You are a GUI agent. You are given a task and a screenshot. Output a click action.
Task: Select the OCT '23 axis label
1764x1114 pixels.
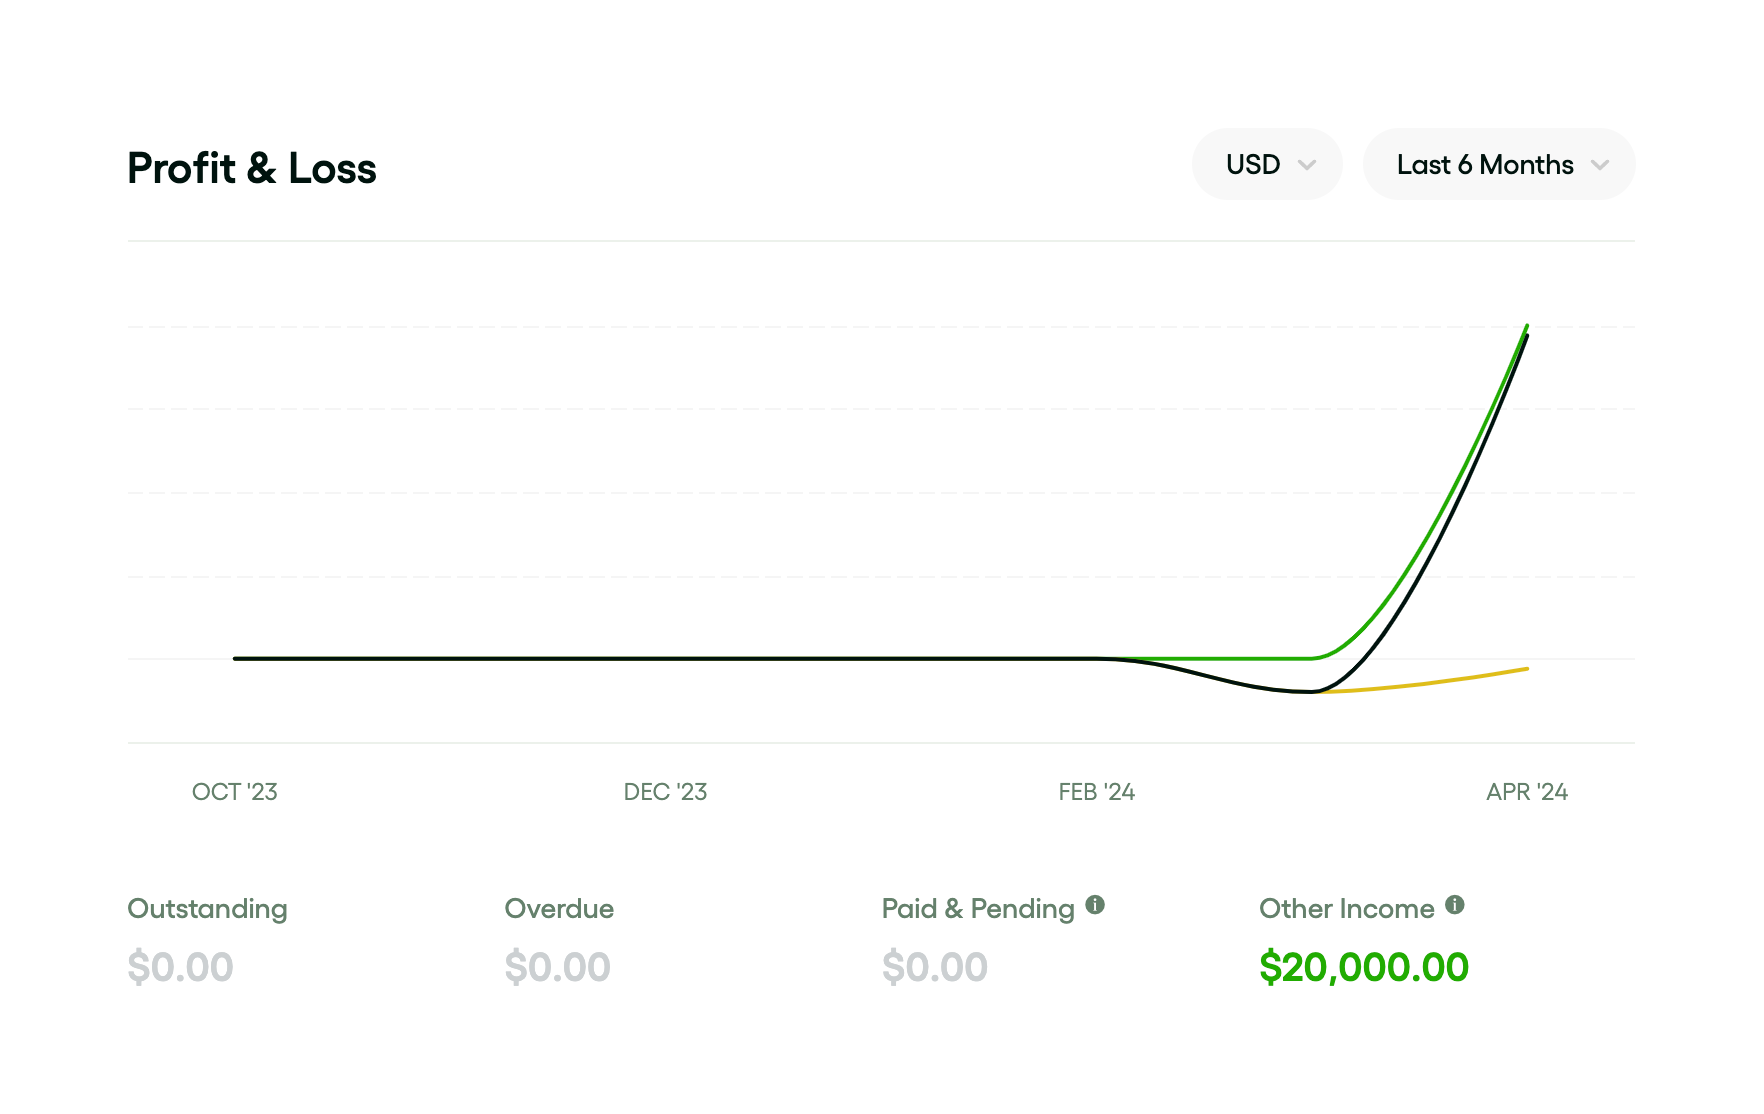(x=235, y=792)
